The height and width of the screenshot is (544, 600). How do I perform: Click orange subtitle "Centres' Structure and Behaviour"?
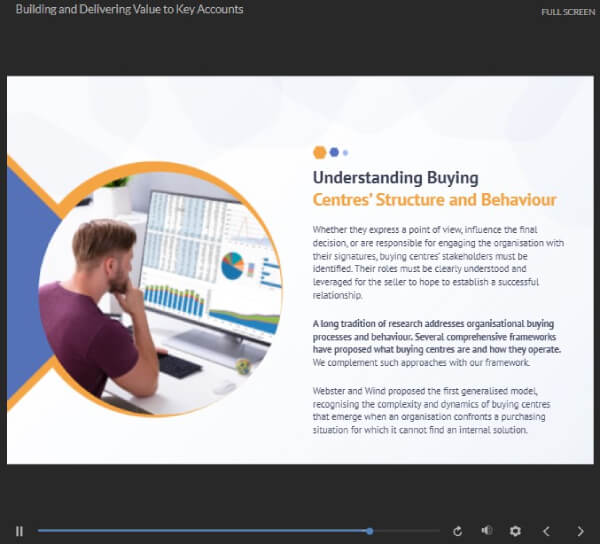click(434, 200)
